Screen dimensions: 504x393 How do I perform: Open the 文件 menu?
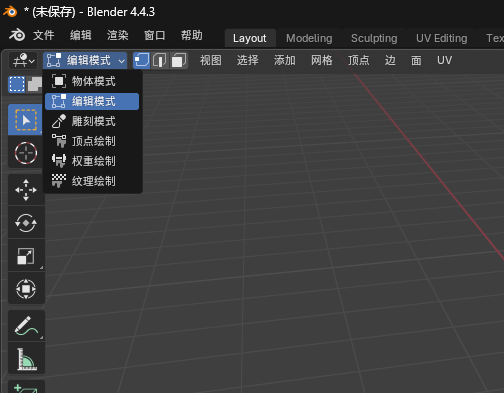[x=43, y=35]
